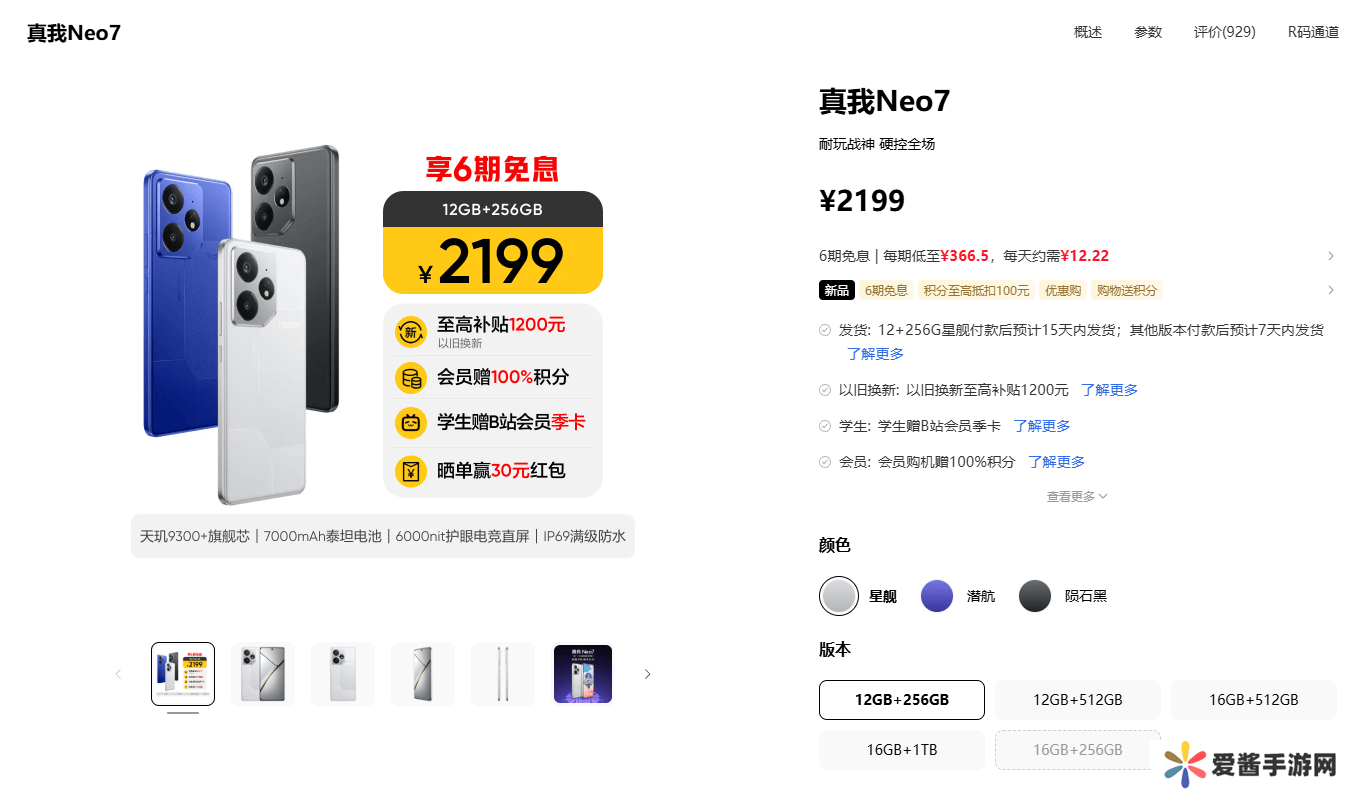Click 了解更多 link for 以旧换新
Image resolution: width=1350 pixels, height=790 pixels.
[1109, 390]
